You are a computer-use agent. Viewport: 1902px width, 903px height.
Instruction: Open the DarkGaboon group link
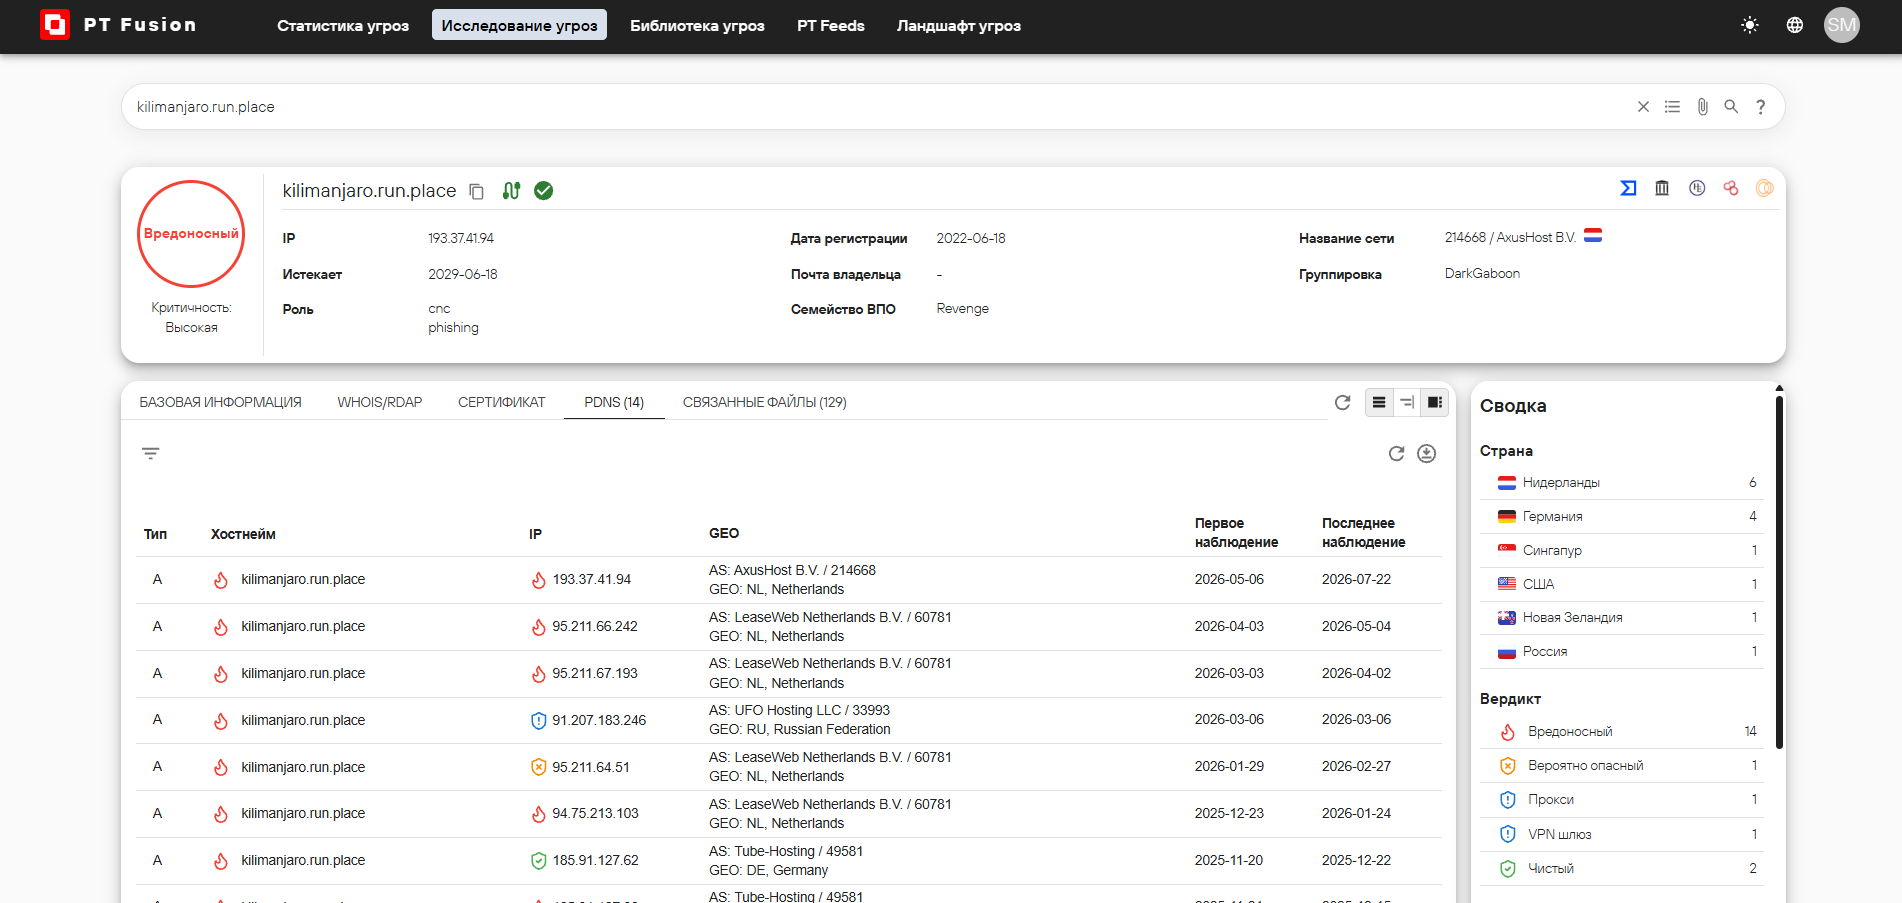click(1482, 274)
